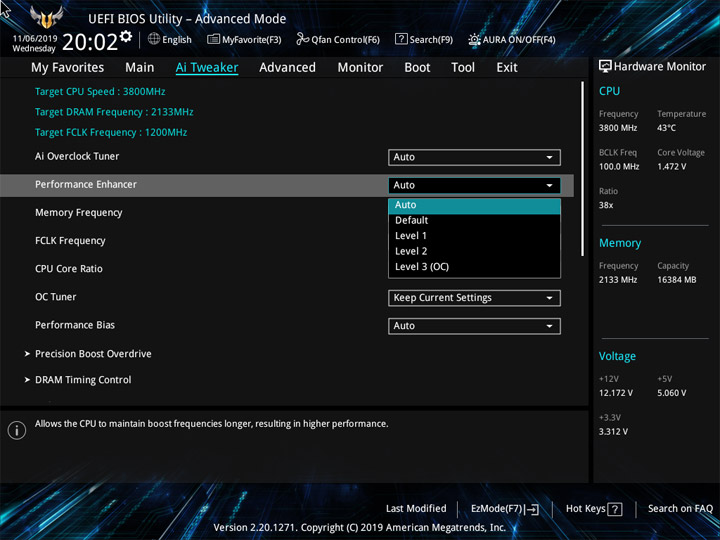This screenshot has height=540, width=720.
Task: Open the Performance Bias dropdown
Action: coord(474,326)
